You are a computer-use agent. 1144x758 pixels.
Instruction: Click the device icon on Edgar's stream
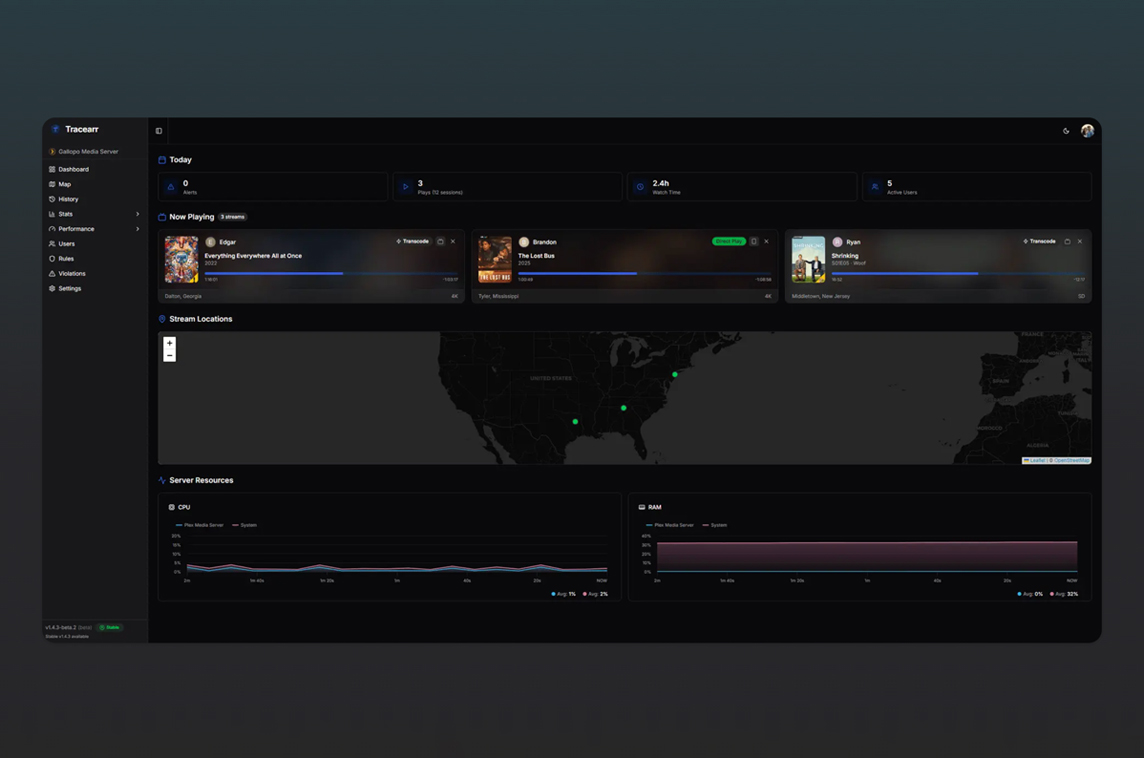(x=440, y=241)
